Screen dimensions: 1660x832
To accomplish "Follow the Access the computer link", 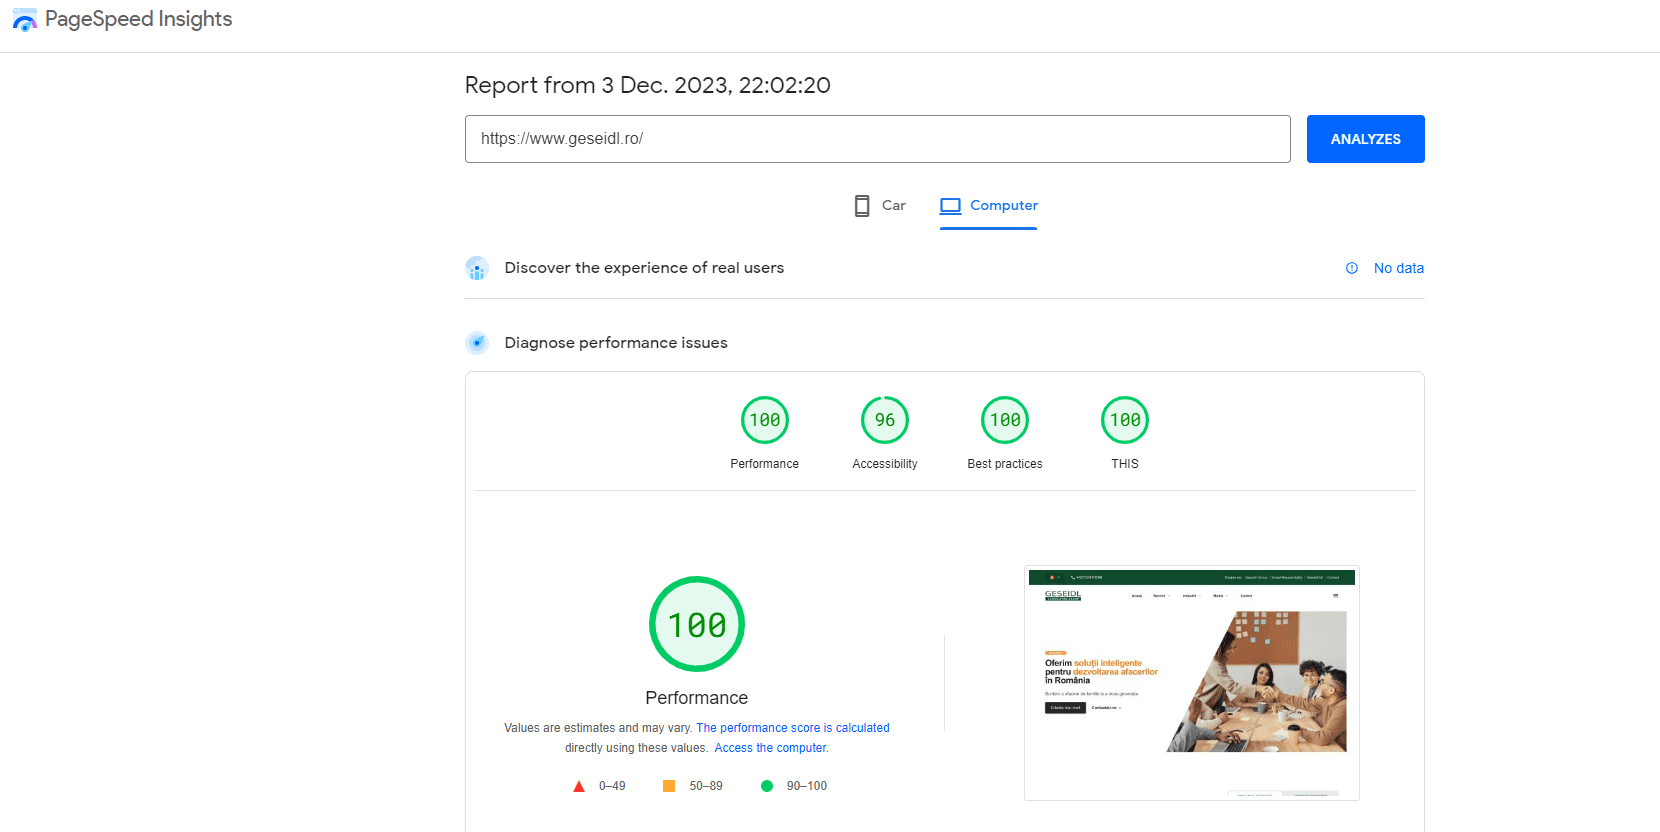I will tap(771, 748).
